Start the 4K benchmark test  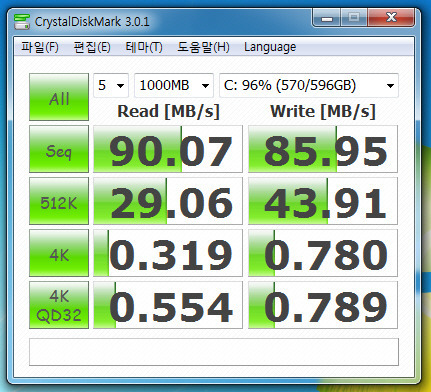pyautogui.click(x=59, y=253)
